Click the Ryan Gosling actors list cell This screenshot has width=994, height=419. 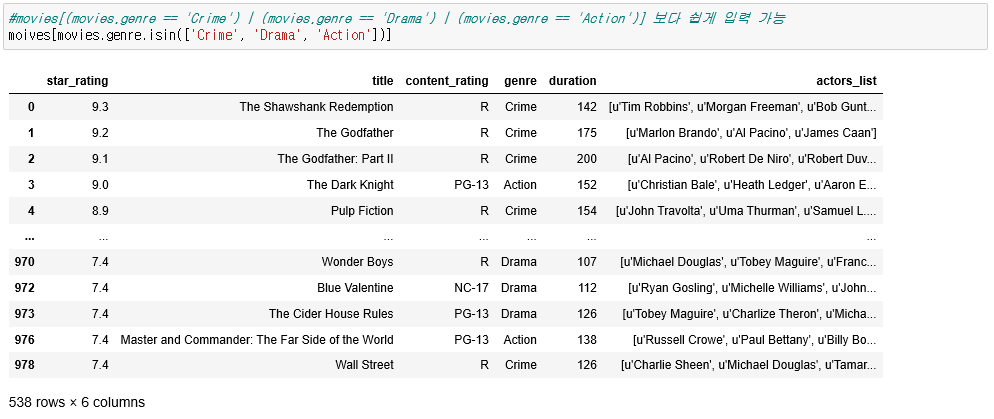click(752, 288)
